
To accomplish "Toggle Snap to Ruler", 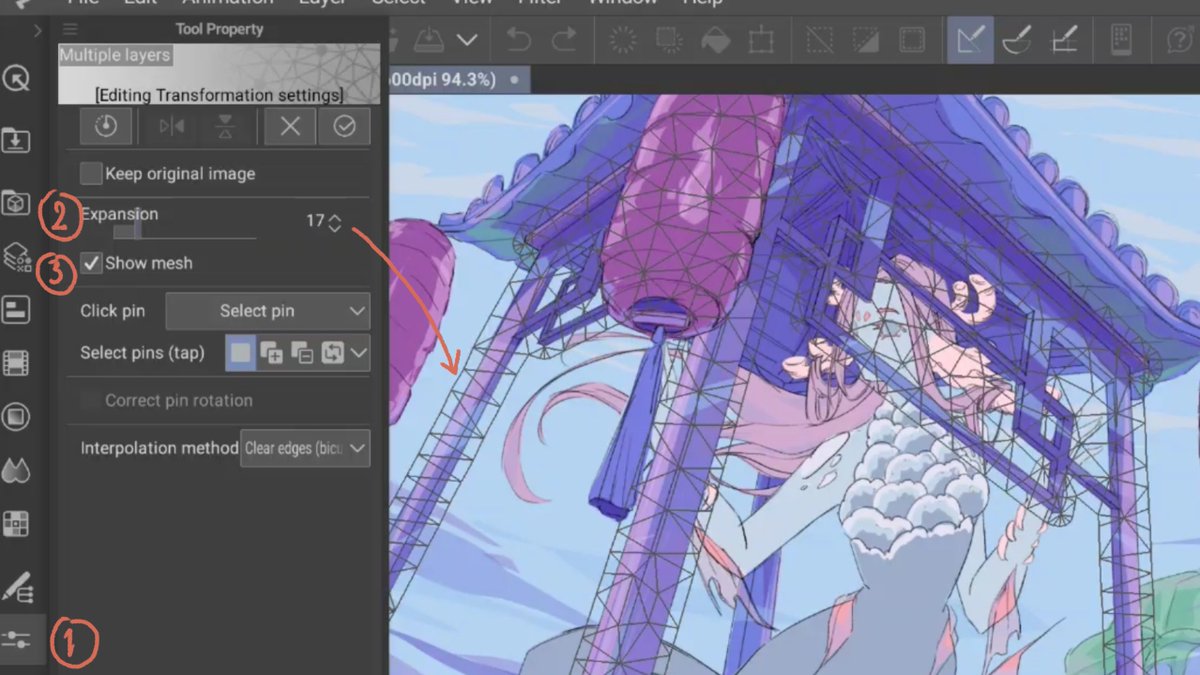I will 970,40.
